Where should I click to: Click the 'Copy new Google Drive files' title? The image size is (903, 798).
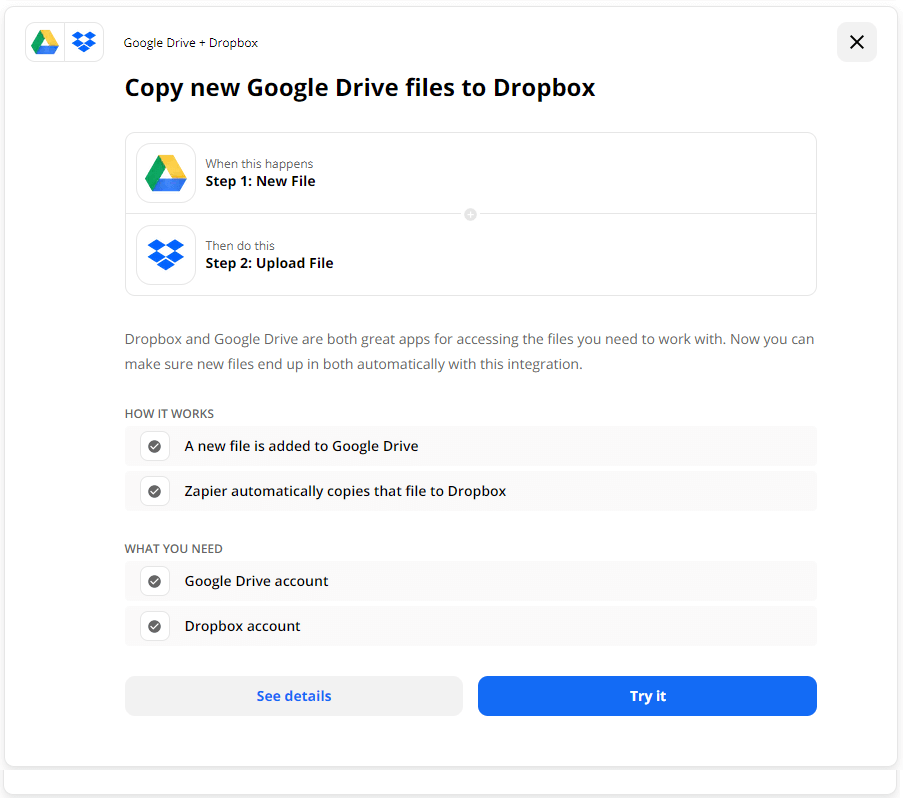[x=359, y=87]
